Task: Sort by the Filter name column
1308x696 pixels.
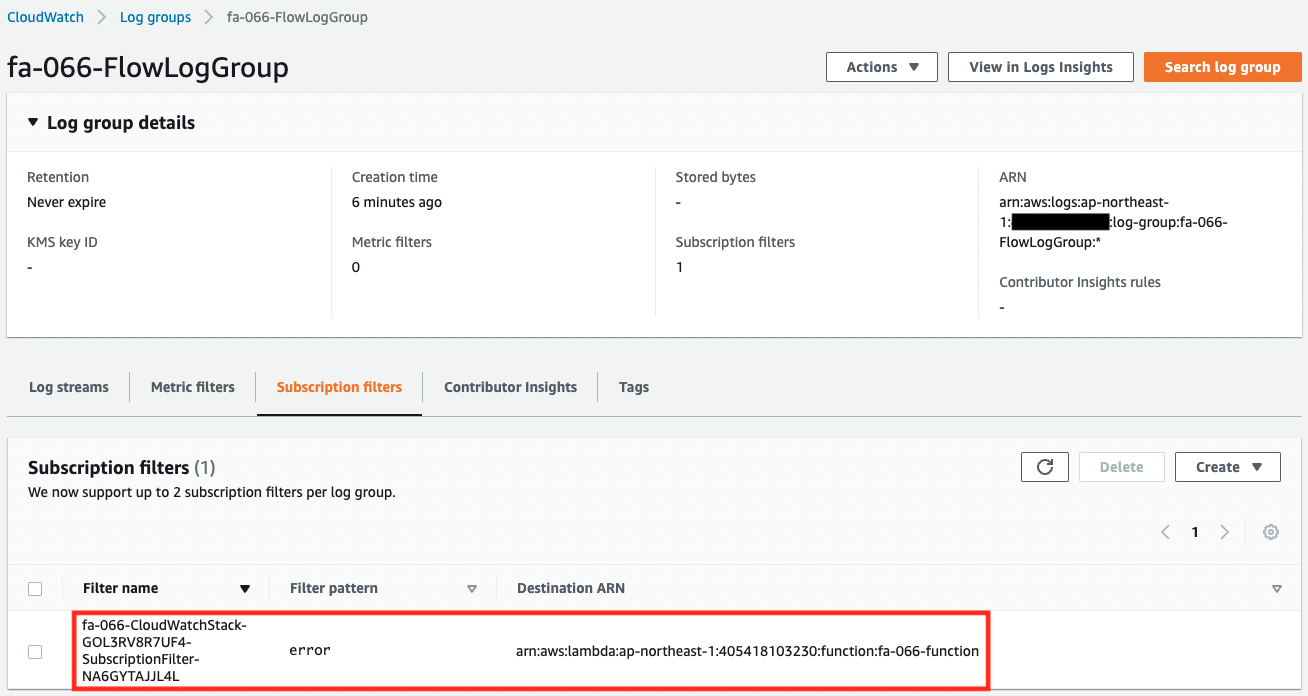Action: 246,588
